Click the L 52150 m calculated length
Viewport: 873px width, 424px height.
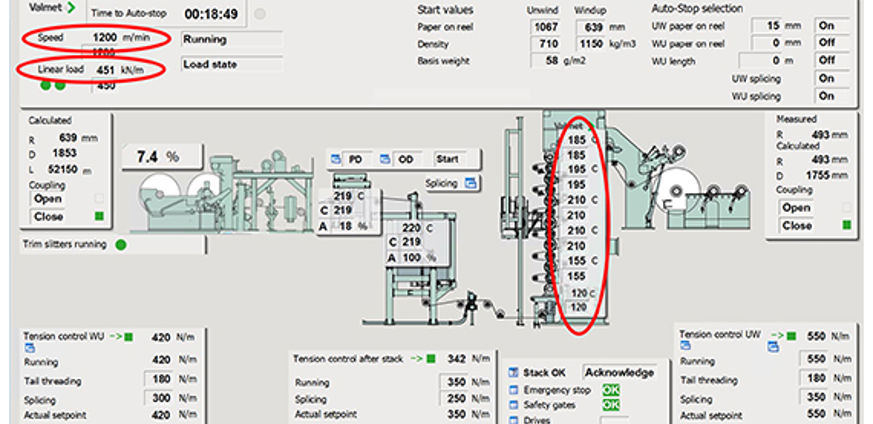pyautogui.click(x=60, y=170)
